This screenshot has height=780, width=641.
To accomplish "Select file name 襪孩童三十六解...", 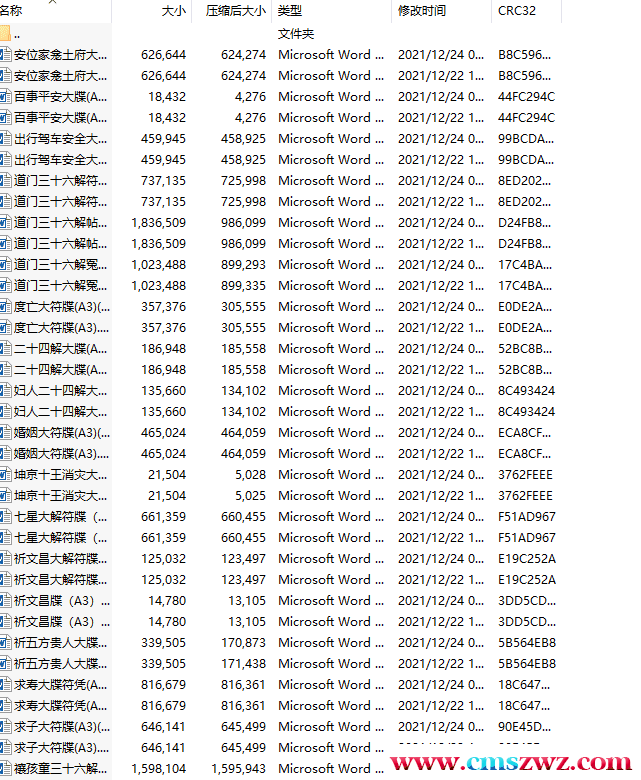I will click(60, 769).
